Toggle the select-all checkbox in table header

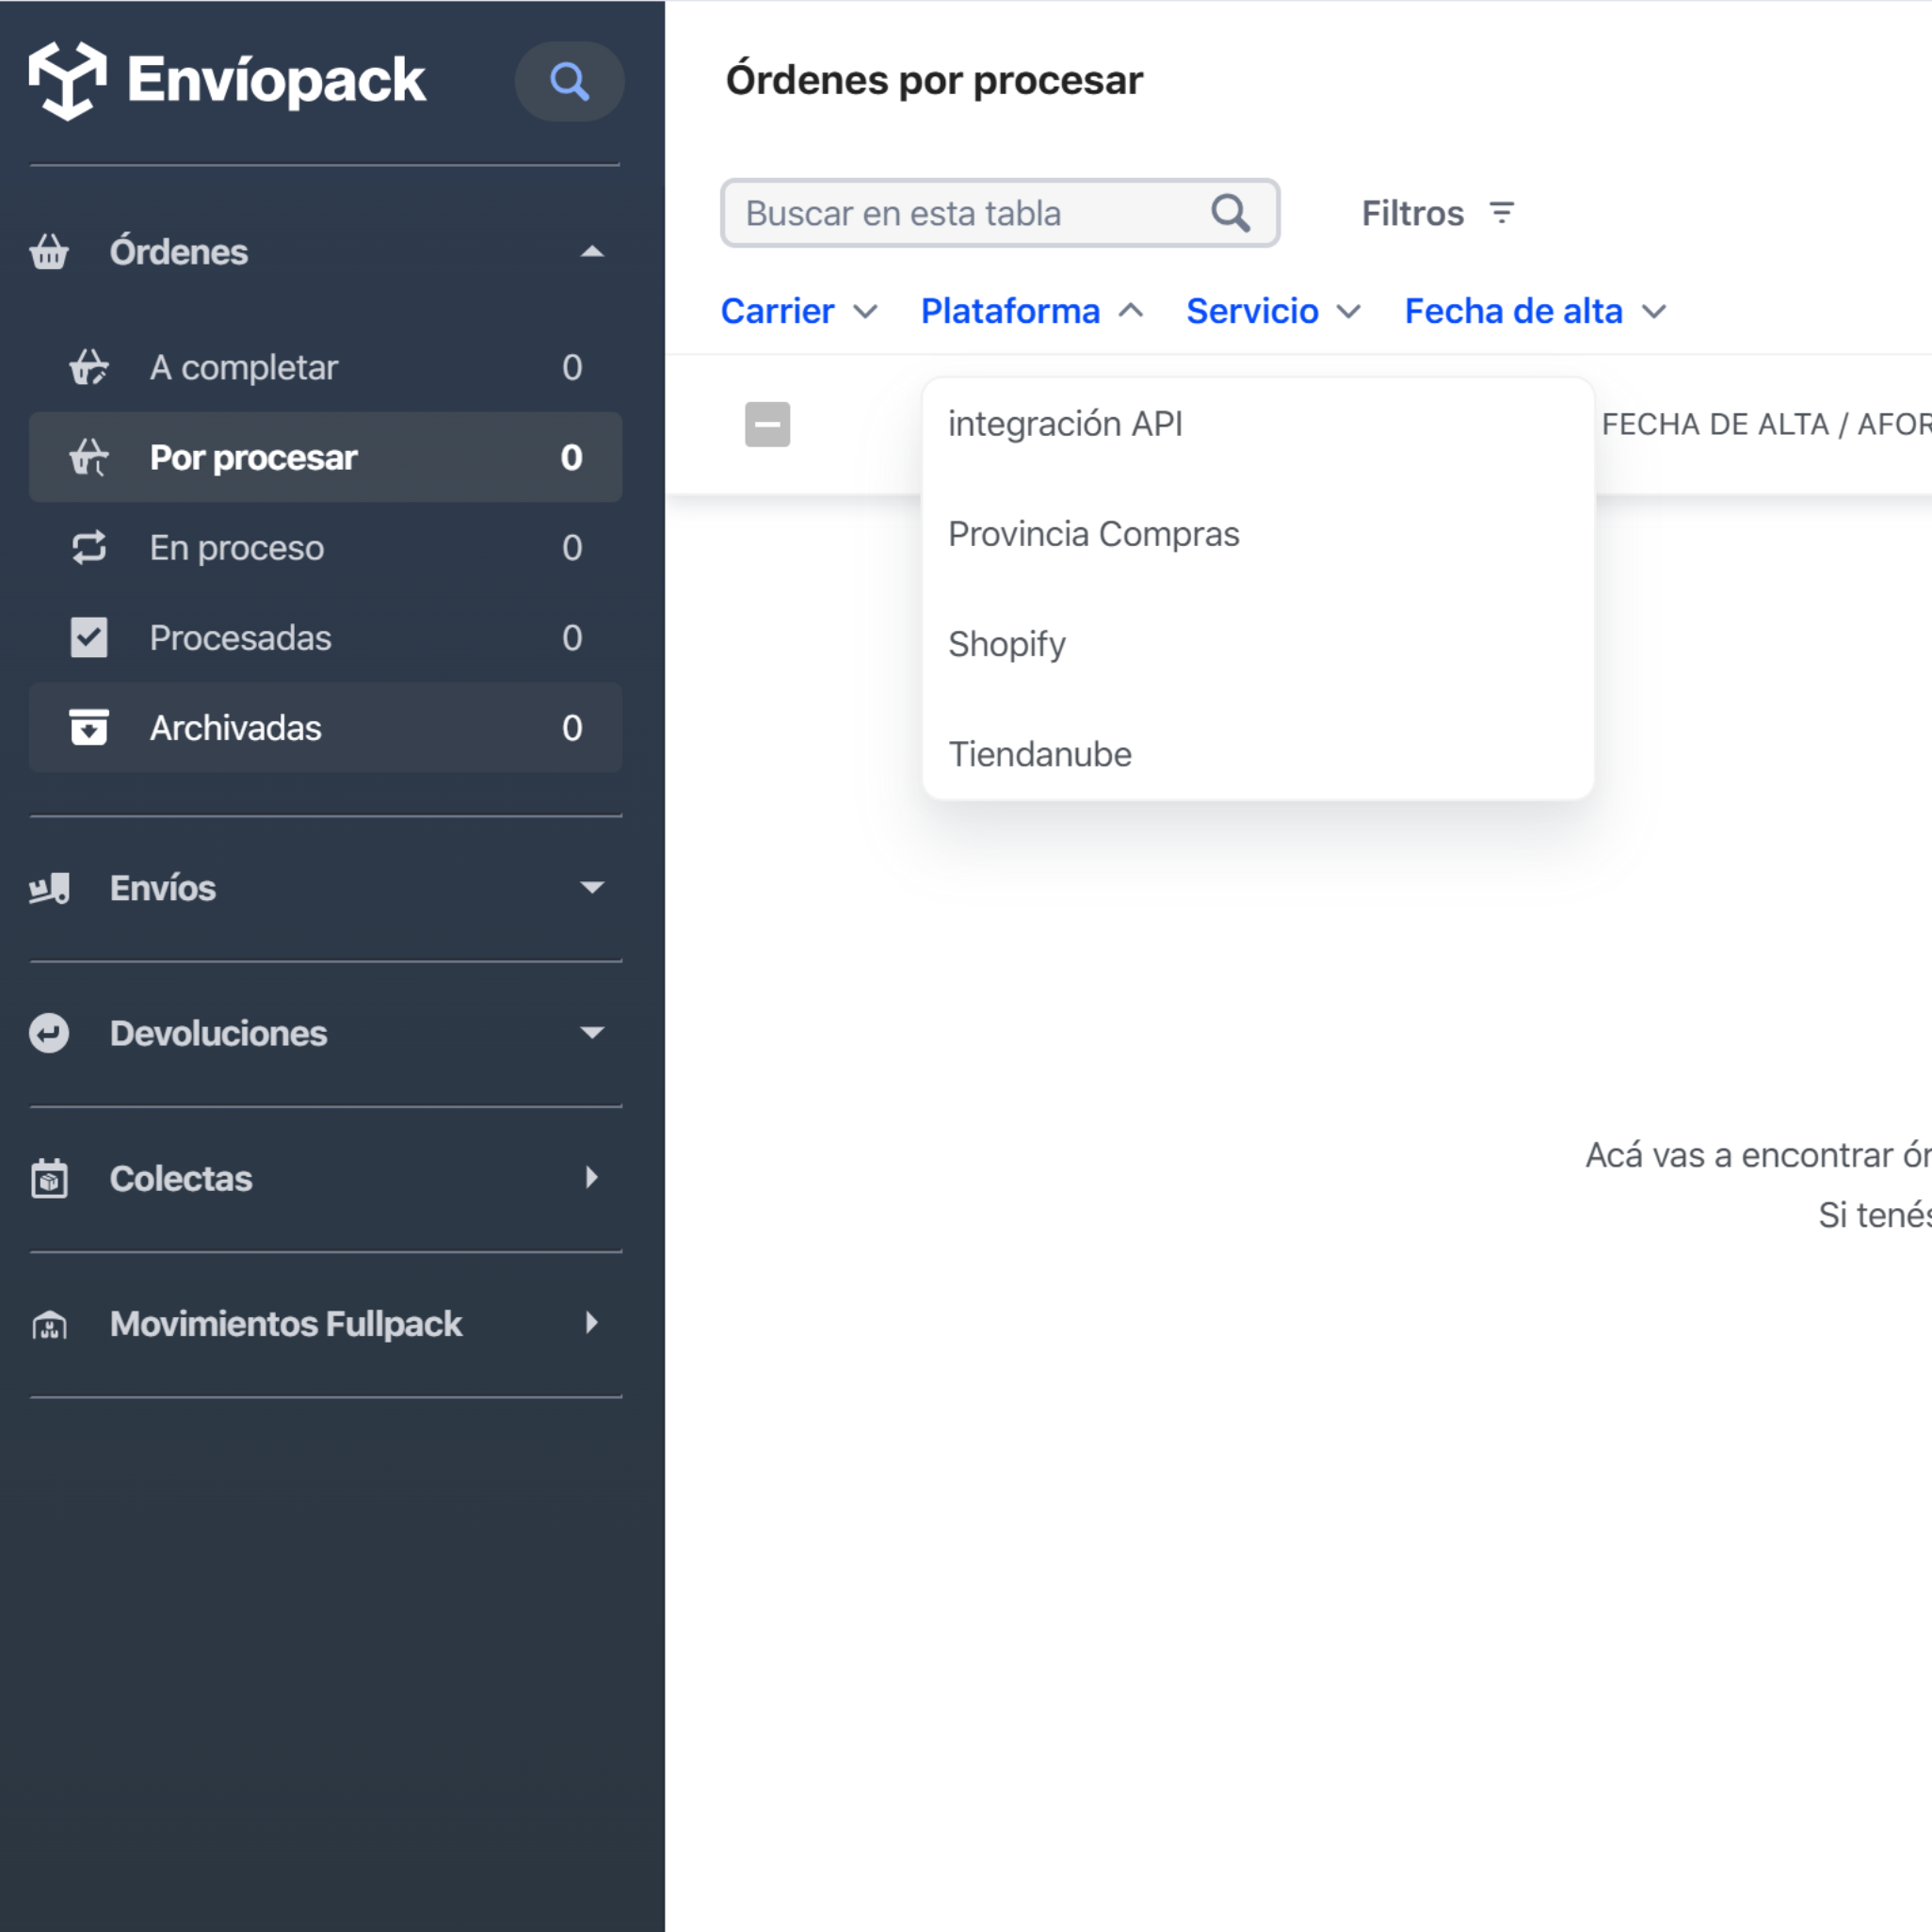click(767, 424)
